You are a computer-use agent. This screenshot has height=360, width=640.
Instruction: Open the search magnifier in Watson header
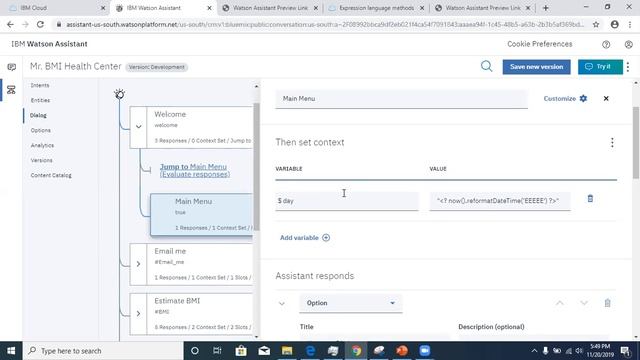point(486,66)
